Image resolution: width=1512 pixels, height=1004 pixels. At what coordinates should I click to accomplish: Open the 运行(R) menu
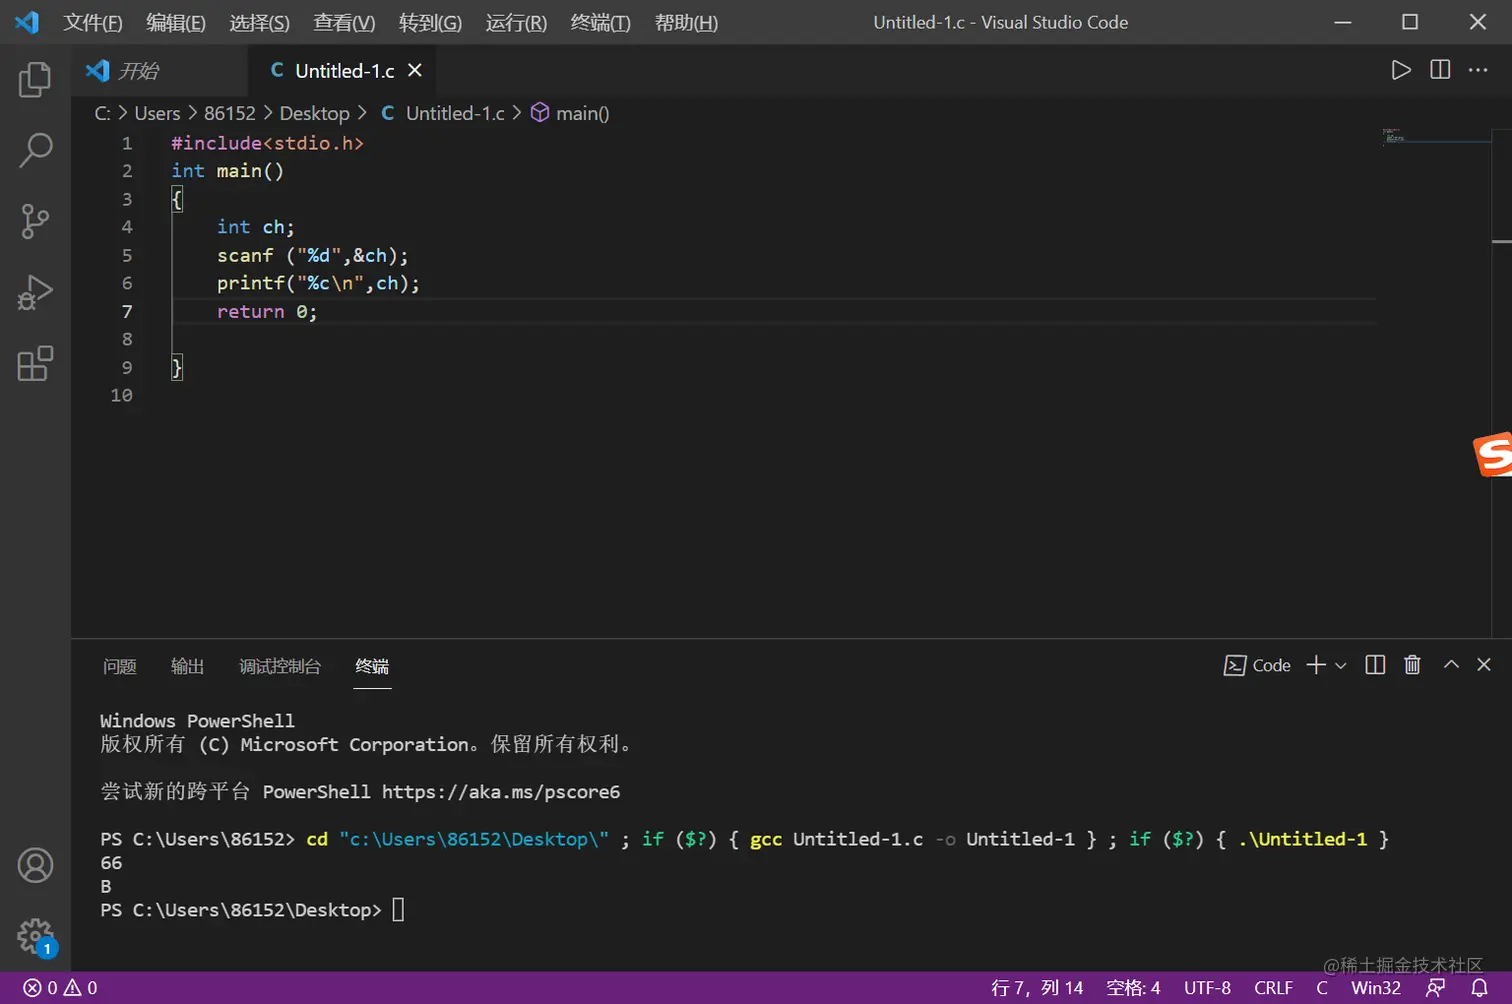(x=516, y=22)
